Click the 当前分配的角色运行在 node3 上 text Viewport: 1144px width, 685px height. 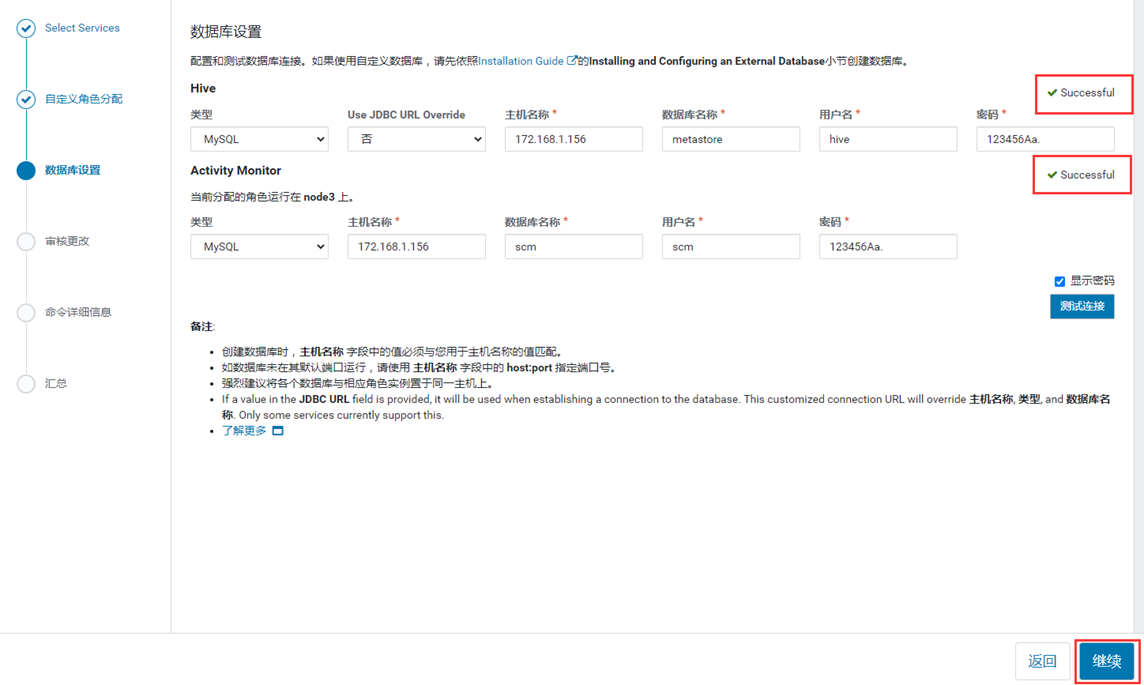pyautogui.click(x=272, y=197)
